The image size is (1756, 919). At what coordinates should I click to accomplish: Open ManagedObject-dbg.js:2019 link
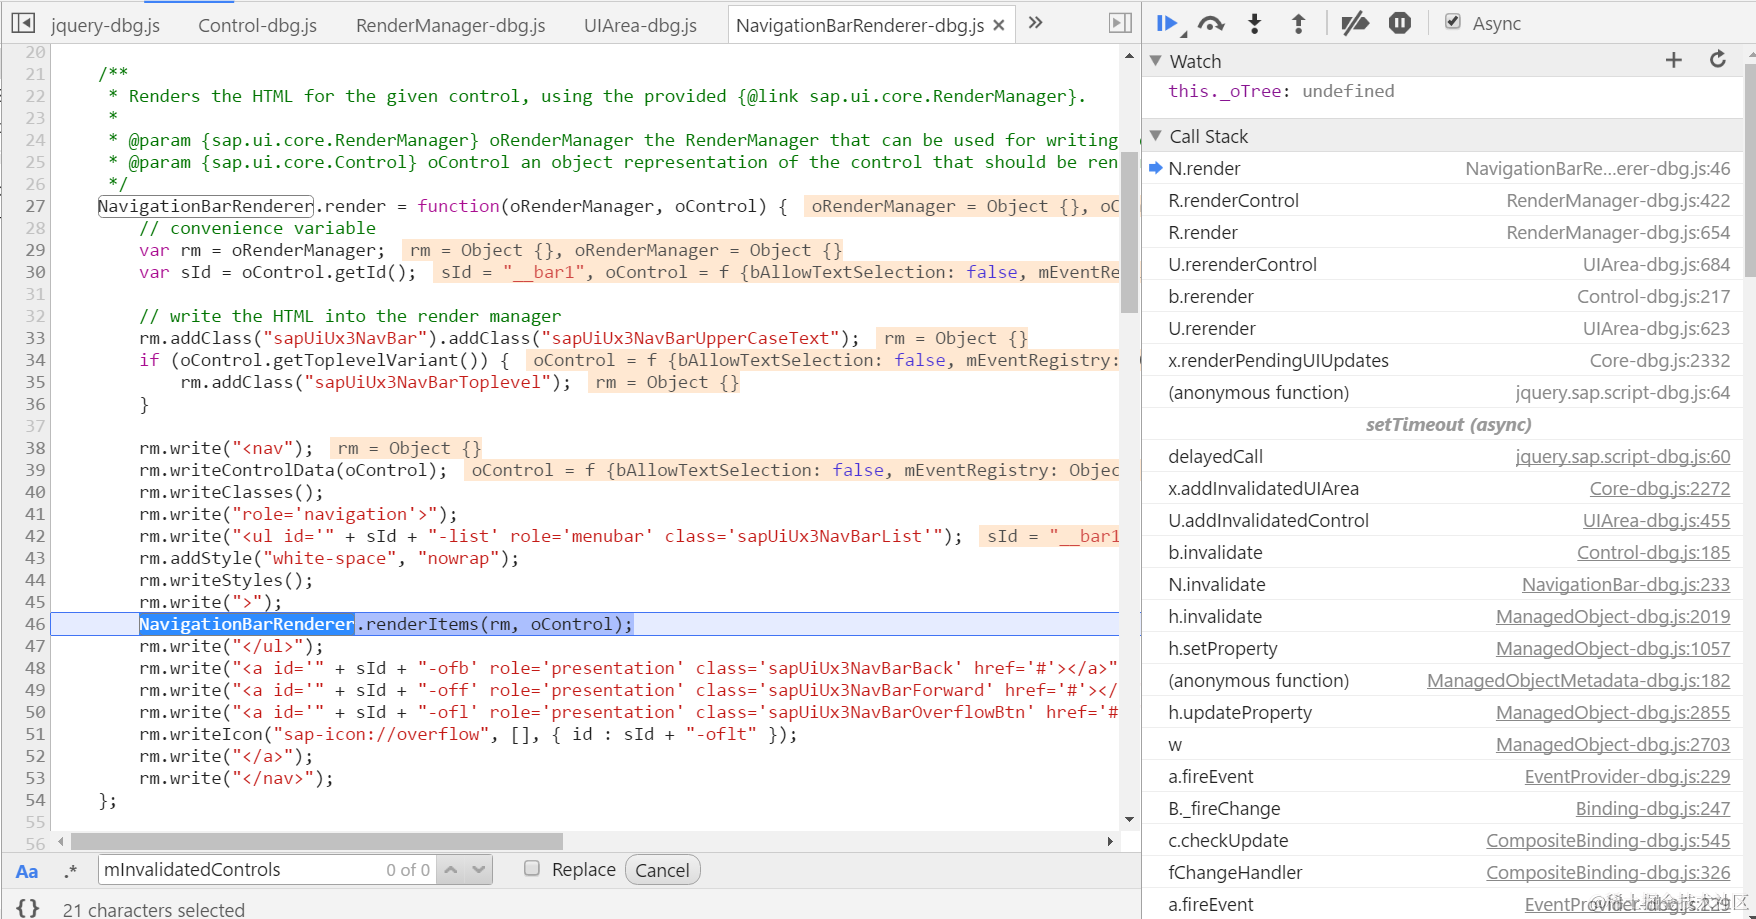pos(1613,617)
